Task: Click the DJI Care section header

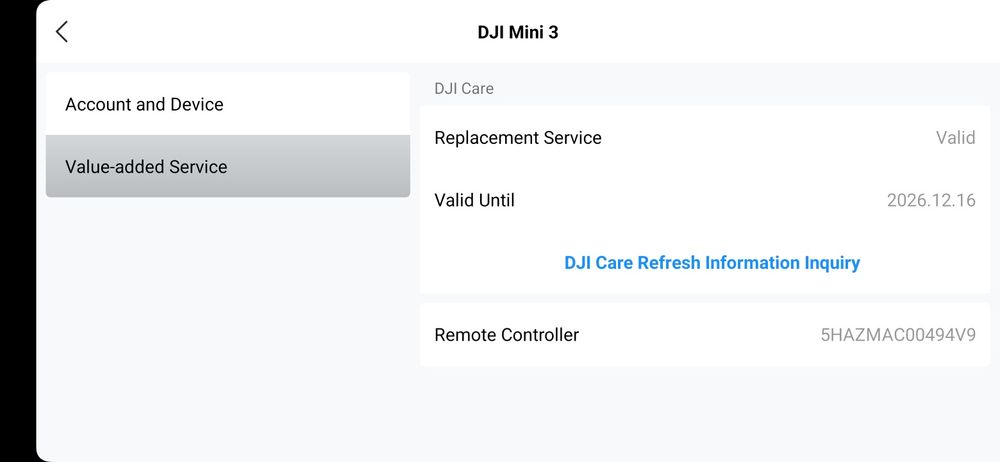Action: [464, 88]
